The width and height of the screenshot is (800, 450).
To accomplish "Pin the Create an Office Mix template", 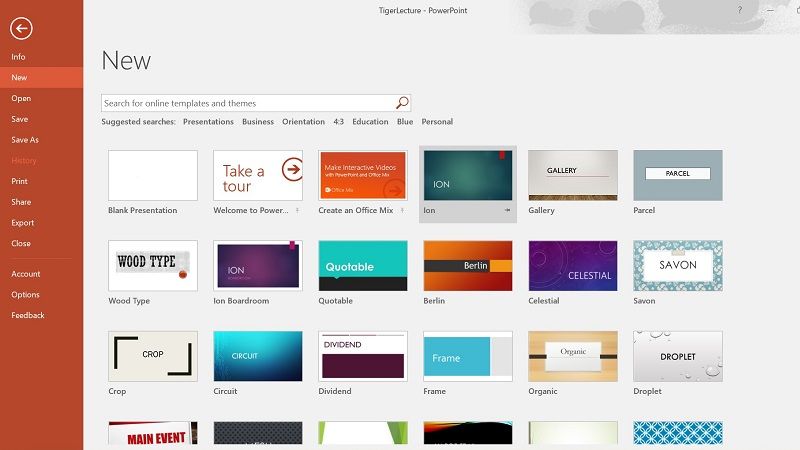I will click(403, 211).
